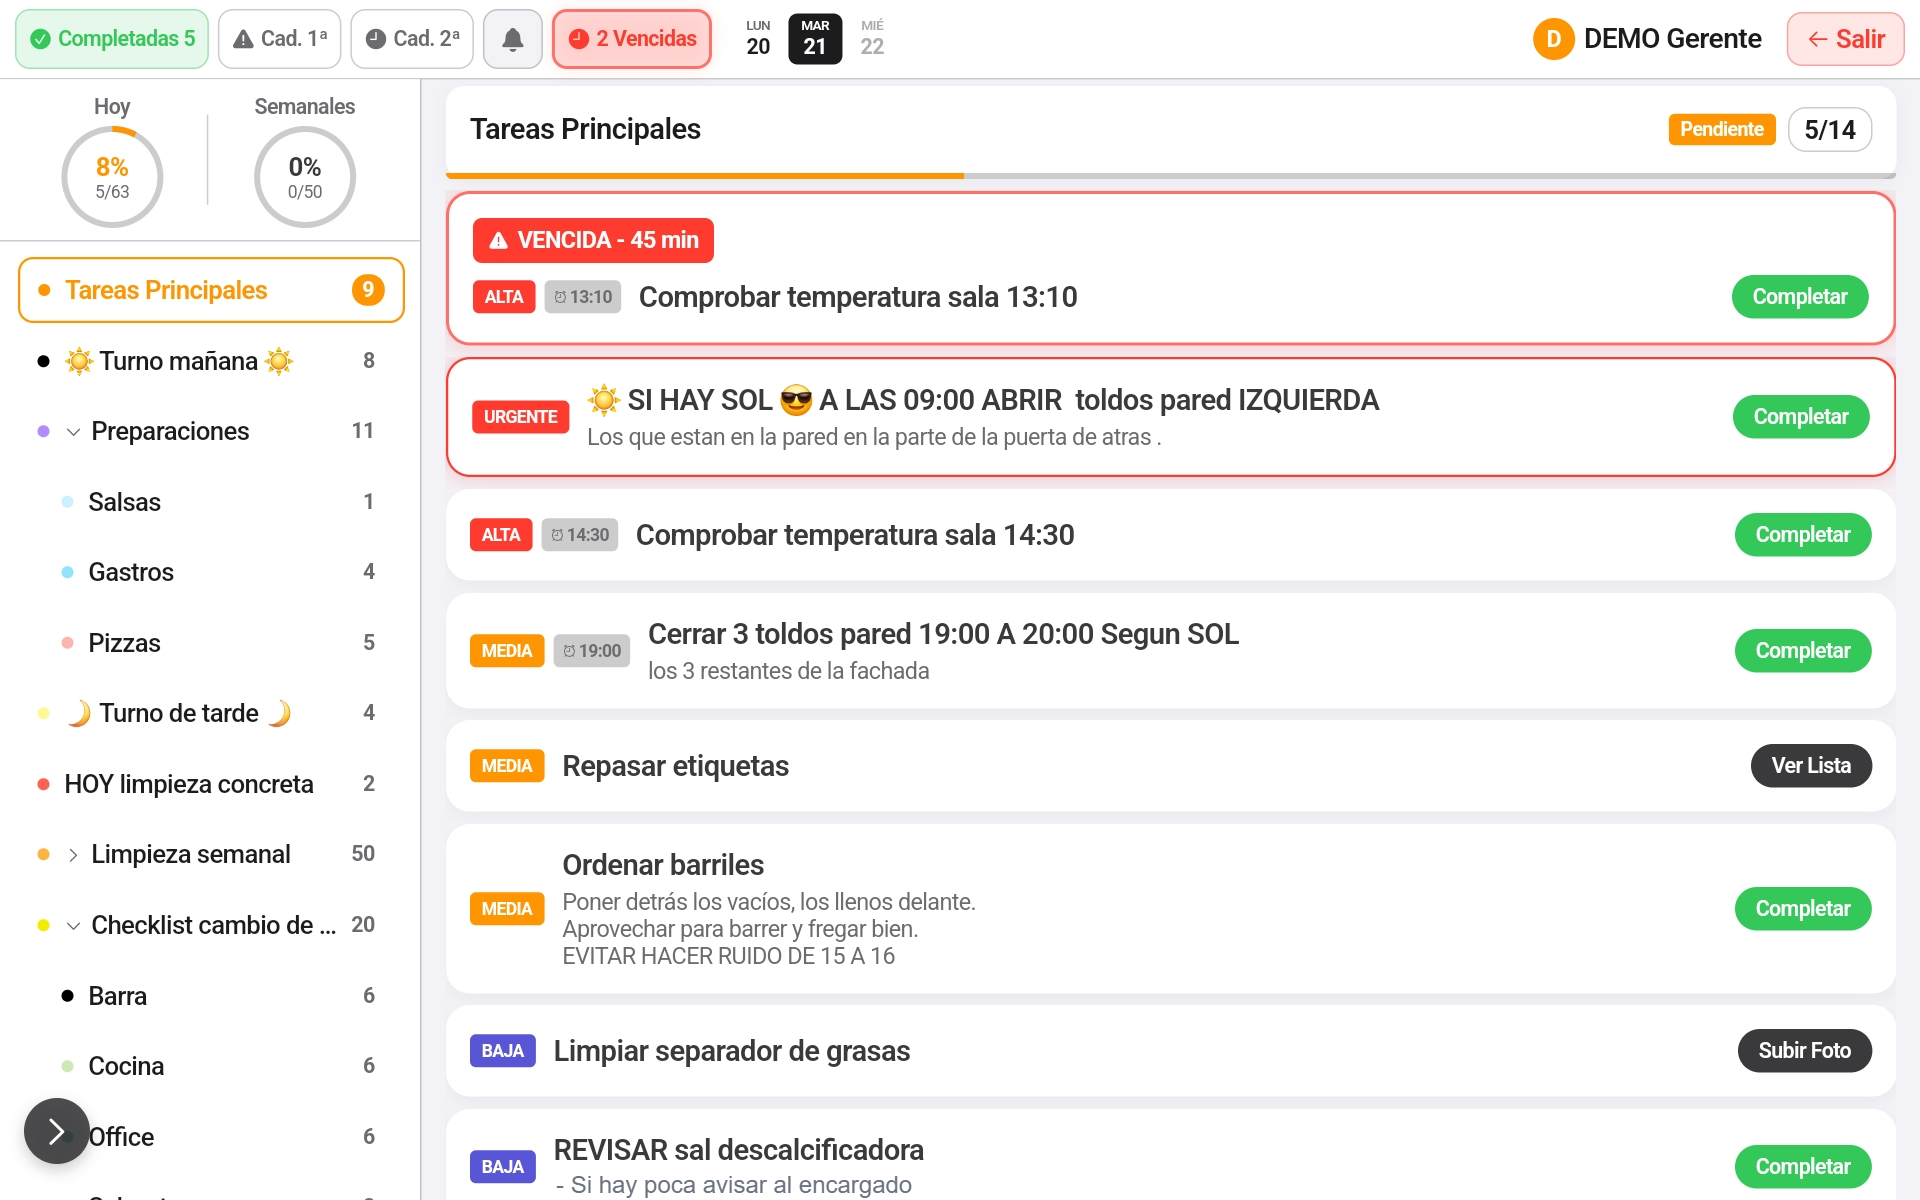Open HOY limpieza concreta list

coord(211,784)
